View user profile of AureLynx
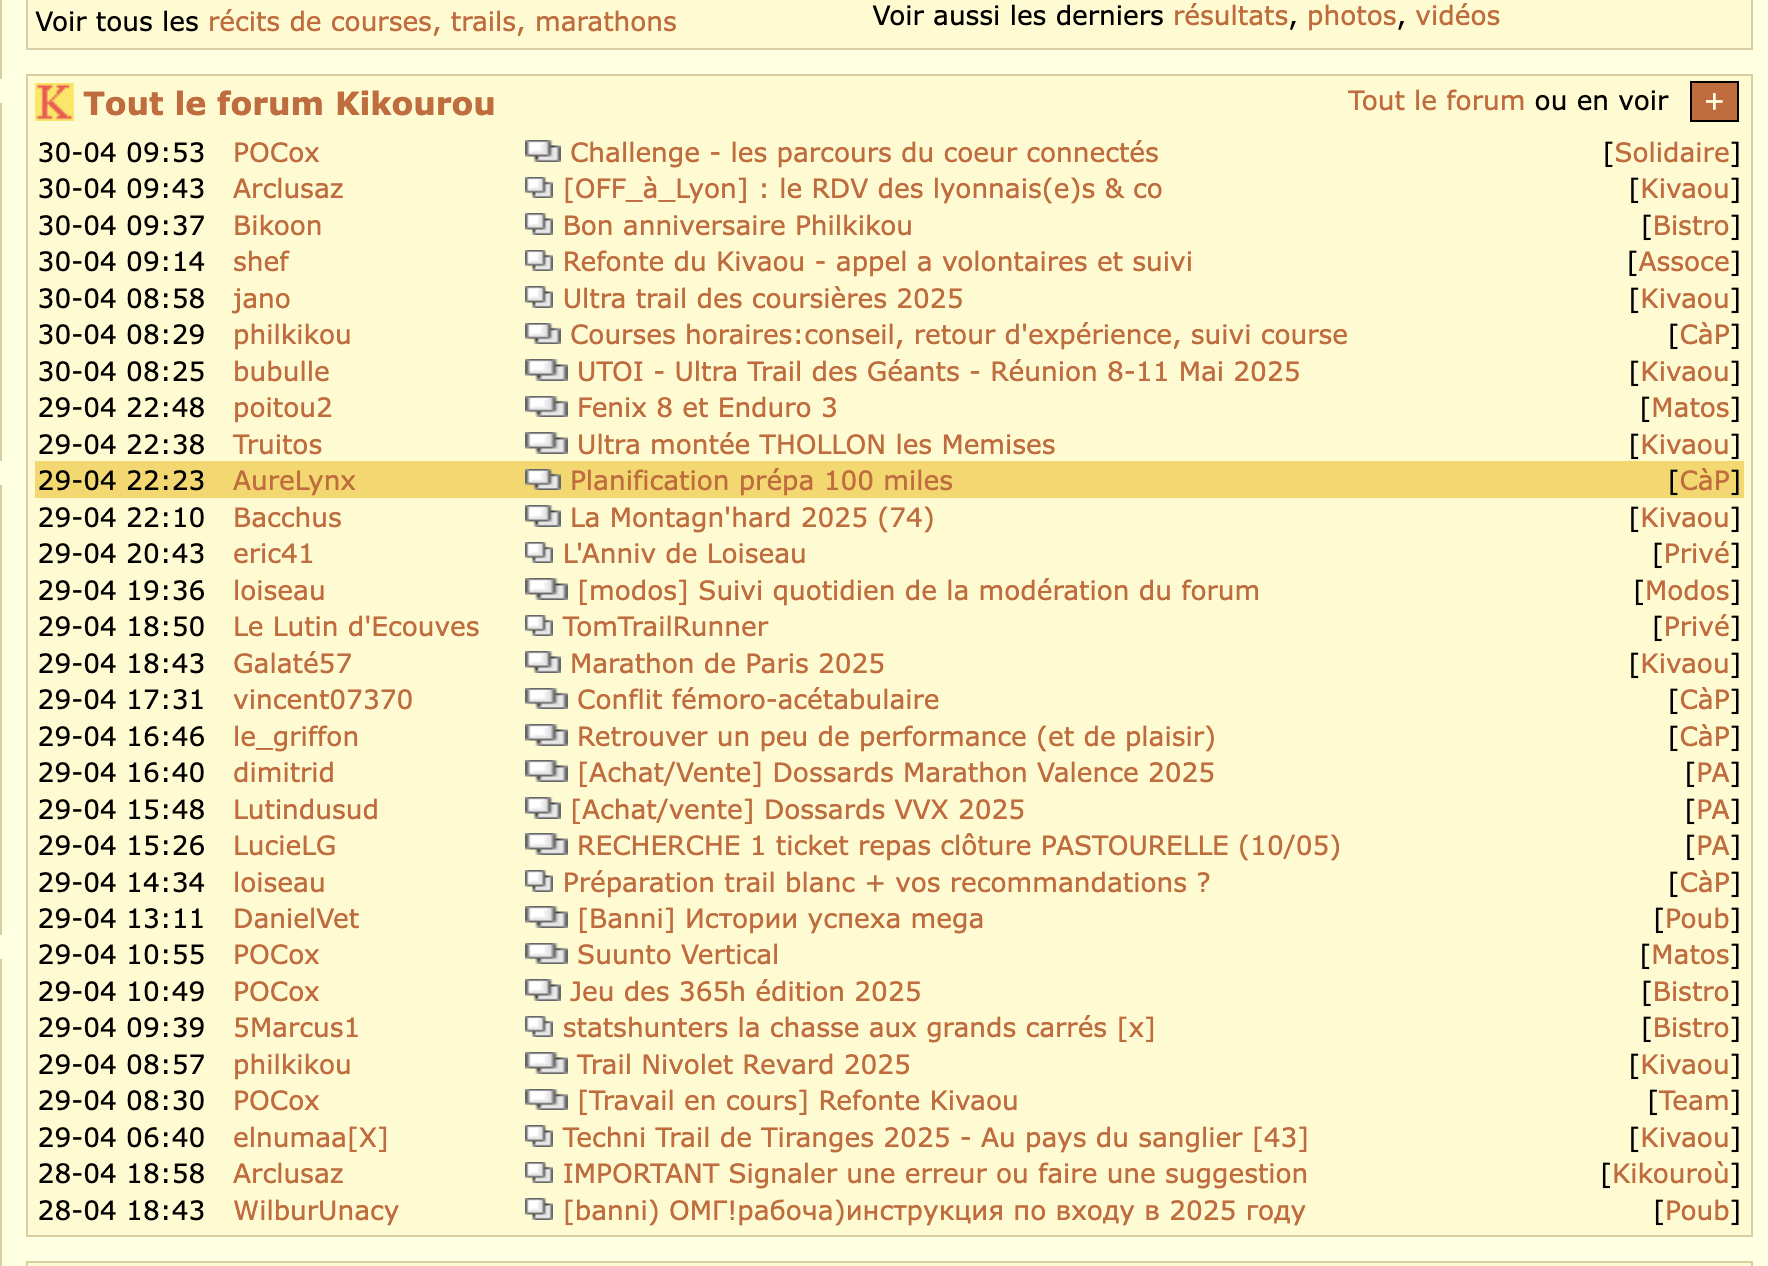 click(x=294, y=480)
